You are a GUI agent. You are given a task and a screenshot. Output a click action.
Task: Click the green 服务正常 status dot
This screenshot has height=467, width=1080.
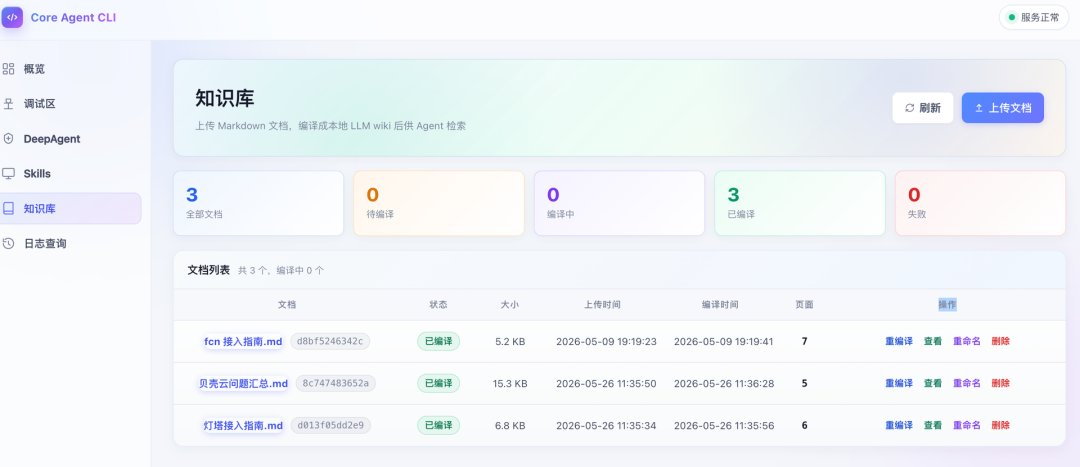coord(1012,18)
